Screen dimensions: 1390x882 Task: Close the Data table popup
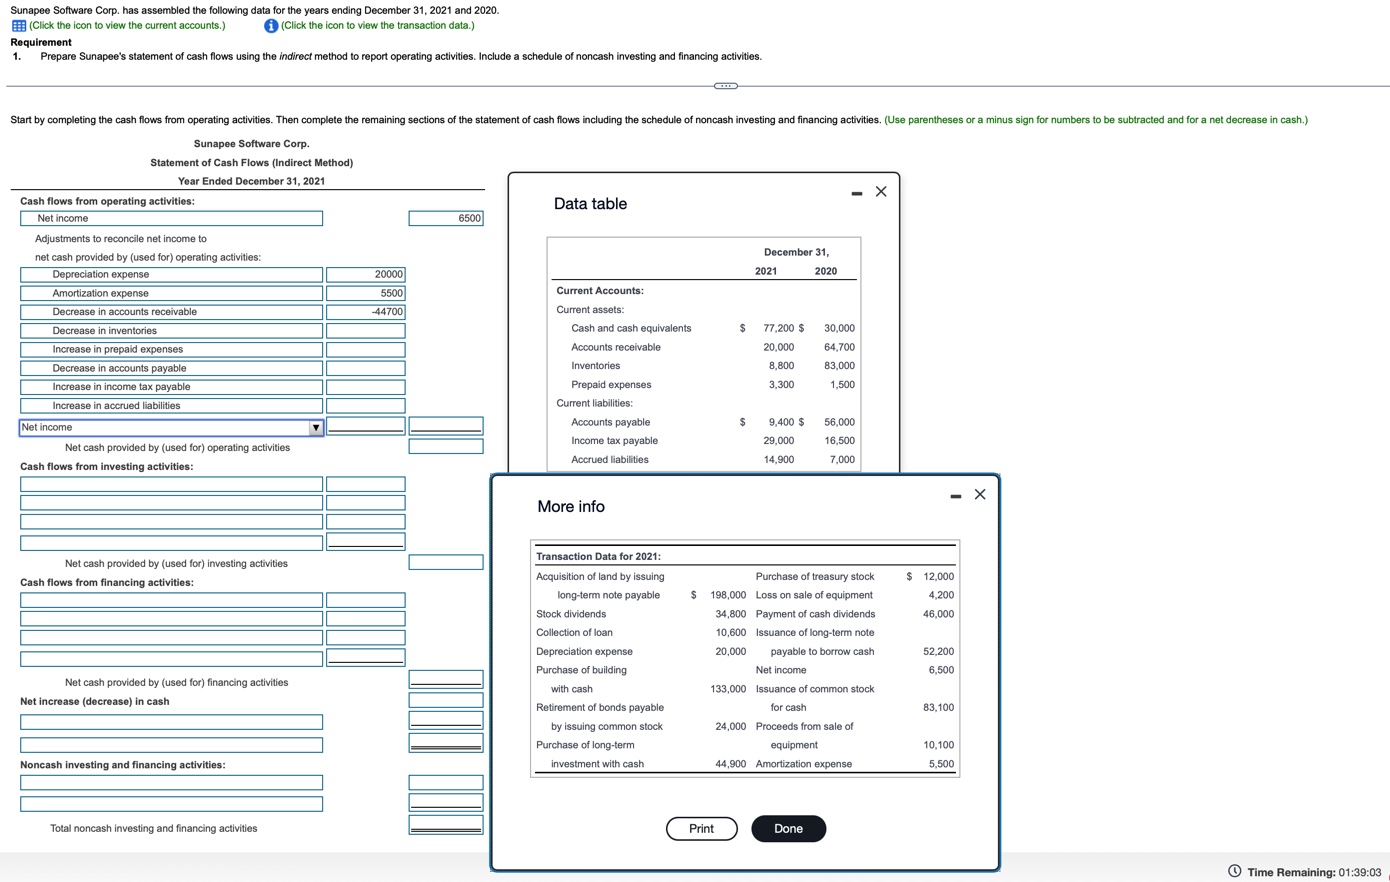click(x=881, y=191)
